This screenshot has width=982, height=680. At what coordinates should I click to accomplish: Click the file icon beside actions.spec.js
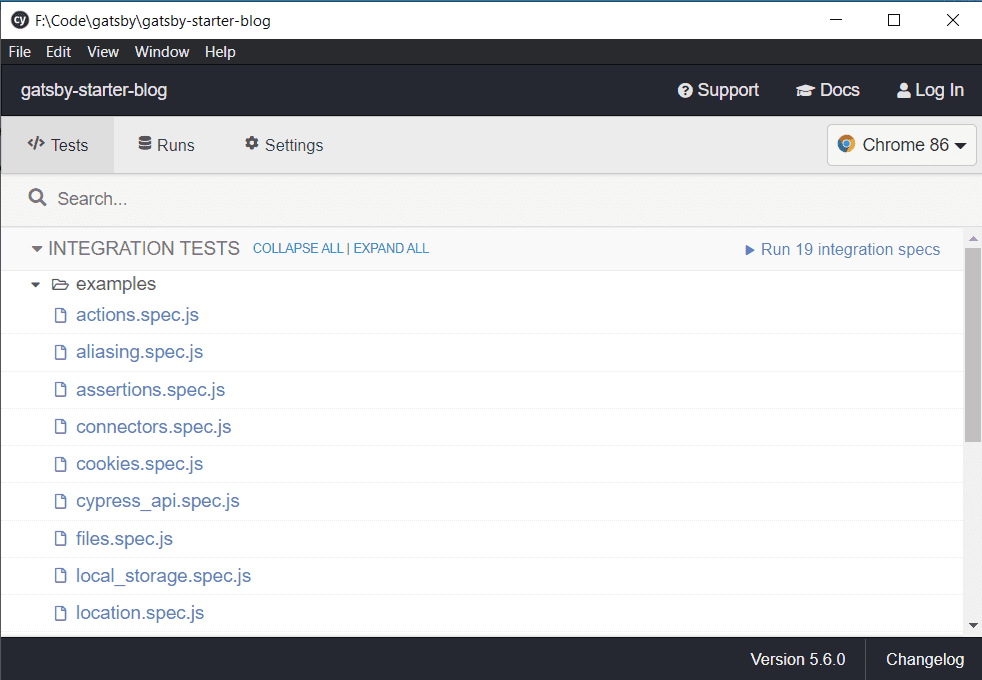(60, 314)
